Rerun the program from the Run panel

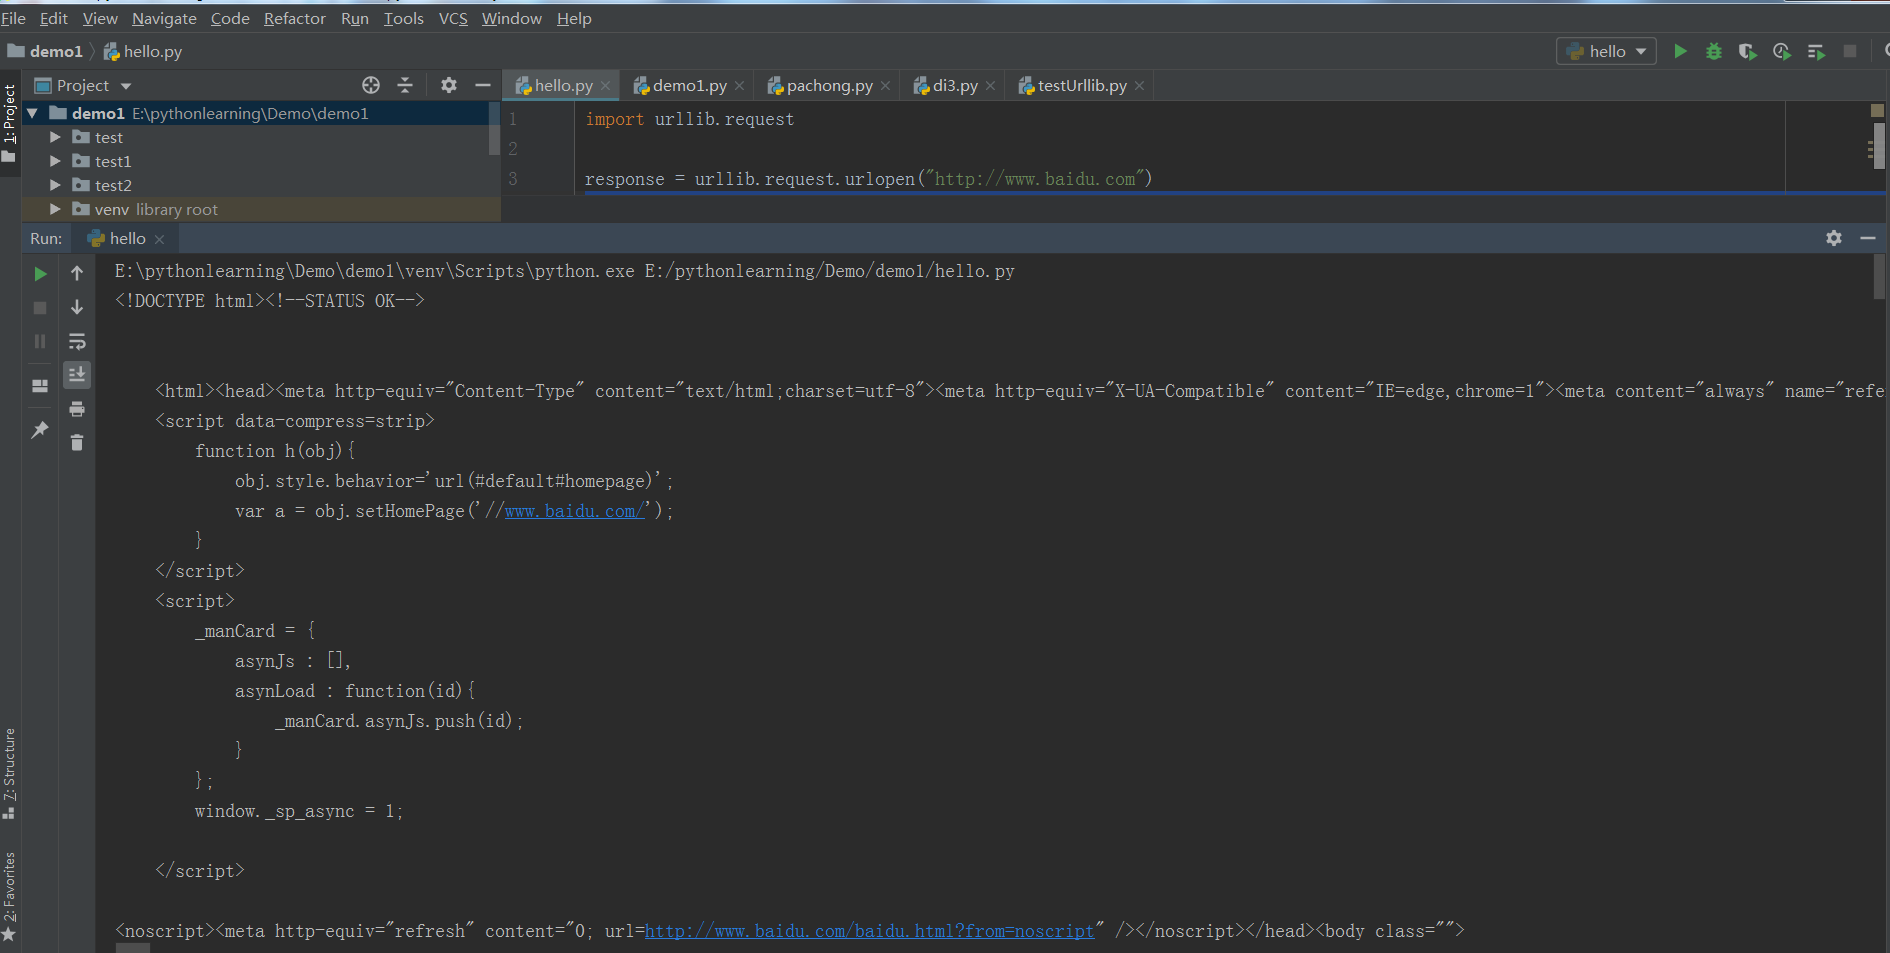click(40, 273)
